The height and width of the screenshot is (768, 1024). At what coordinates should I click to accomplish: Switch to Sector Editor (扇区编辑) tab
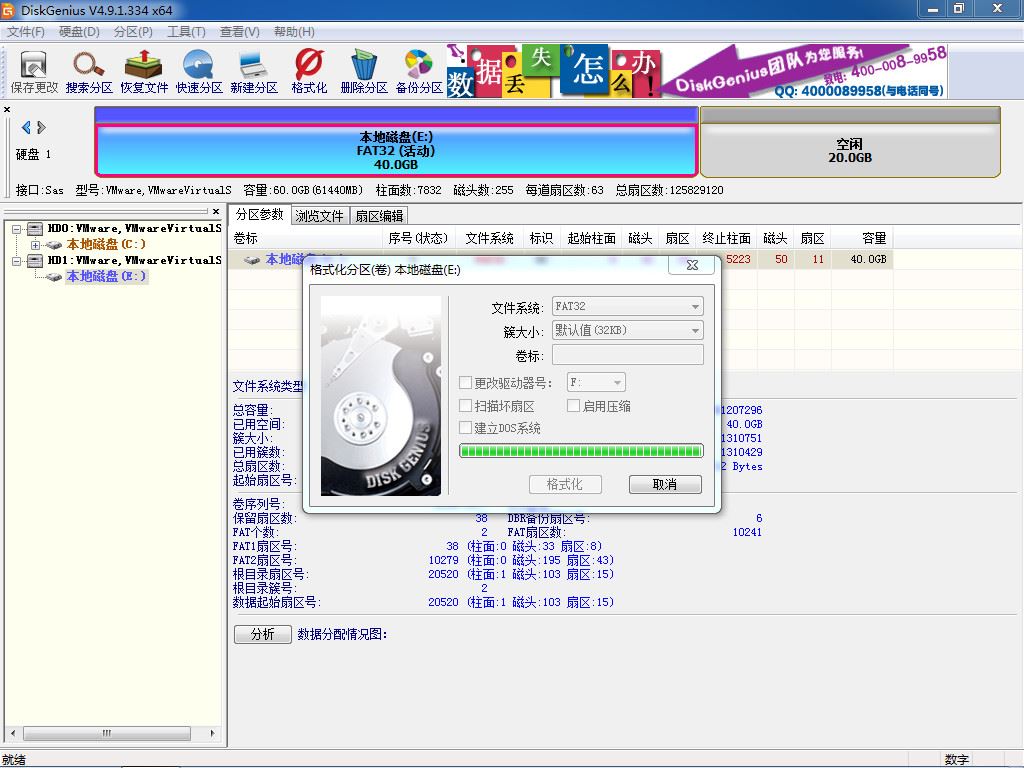click(379, 216)
